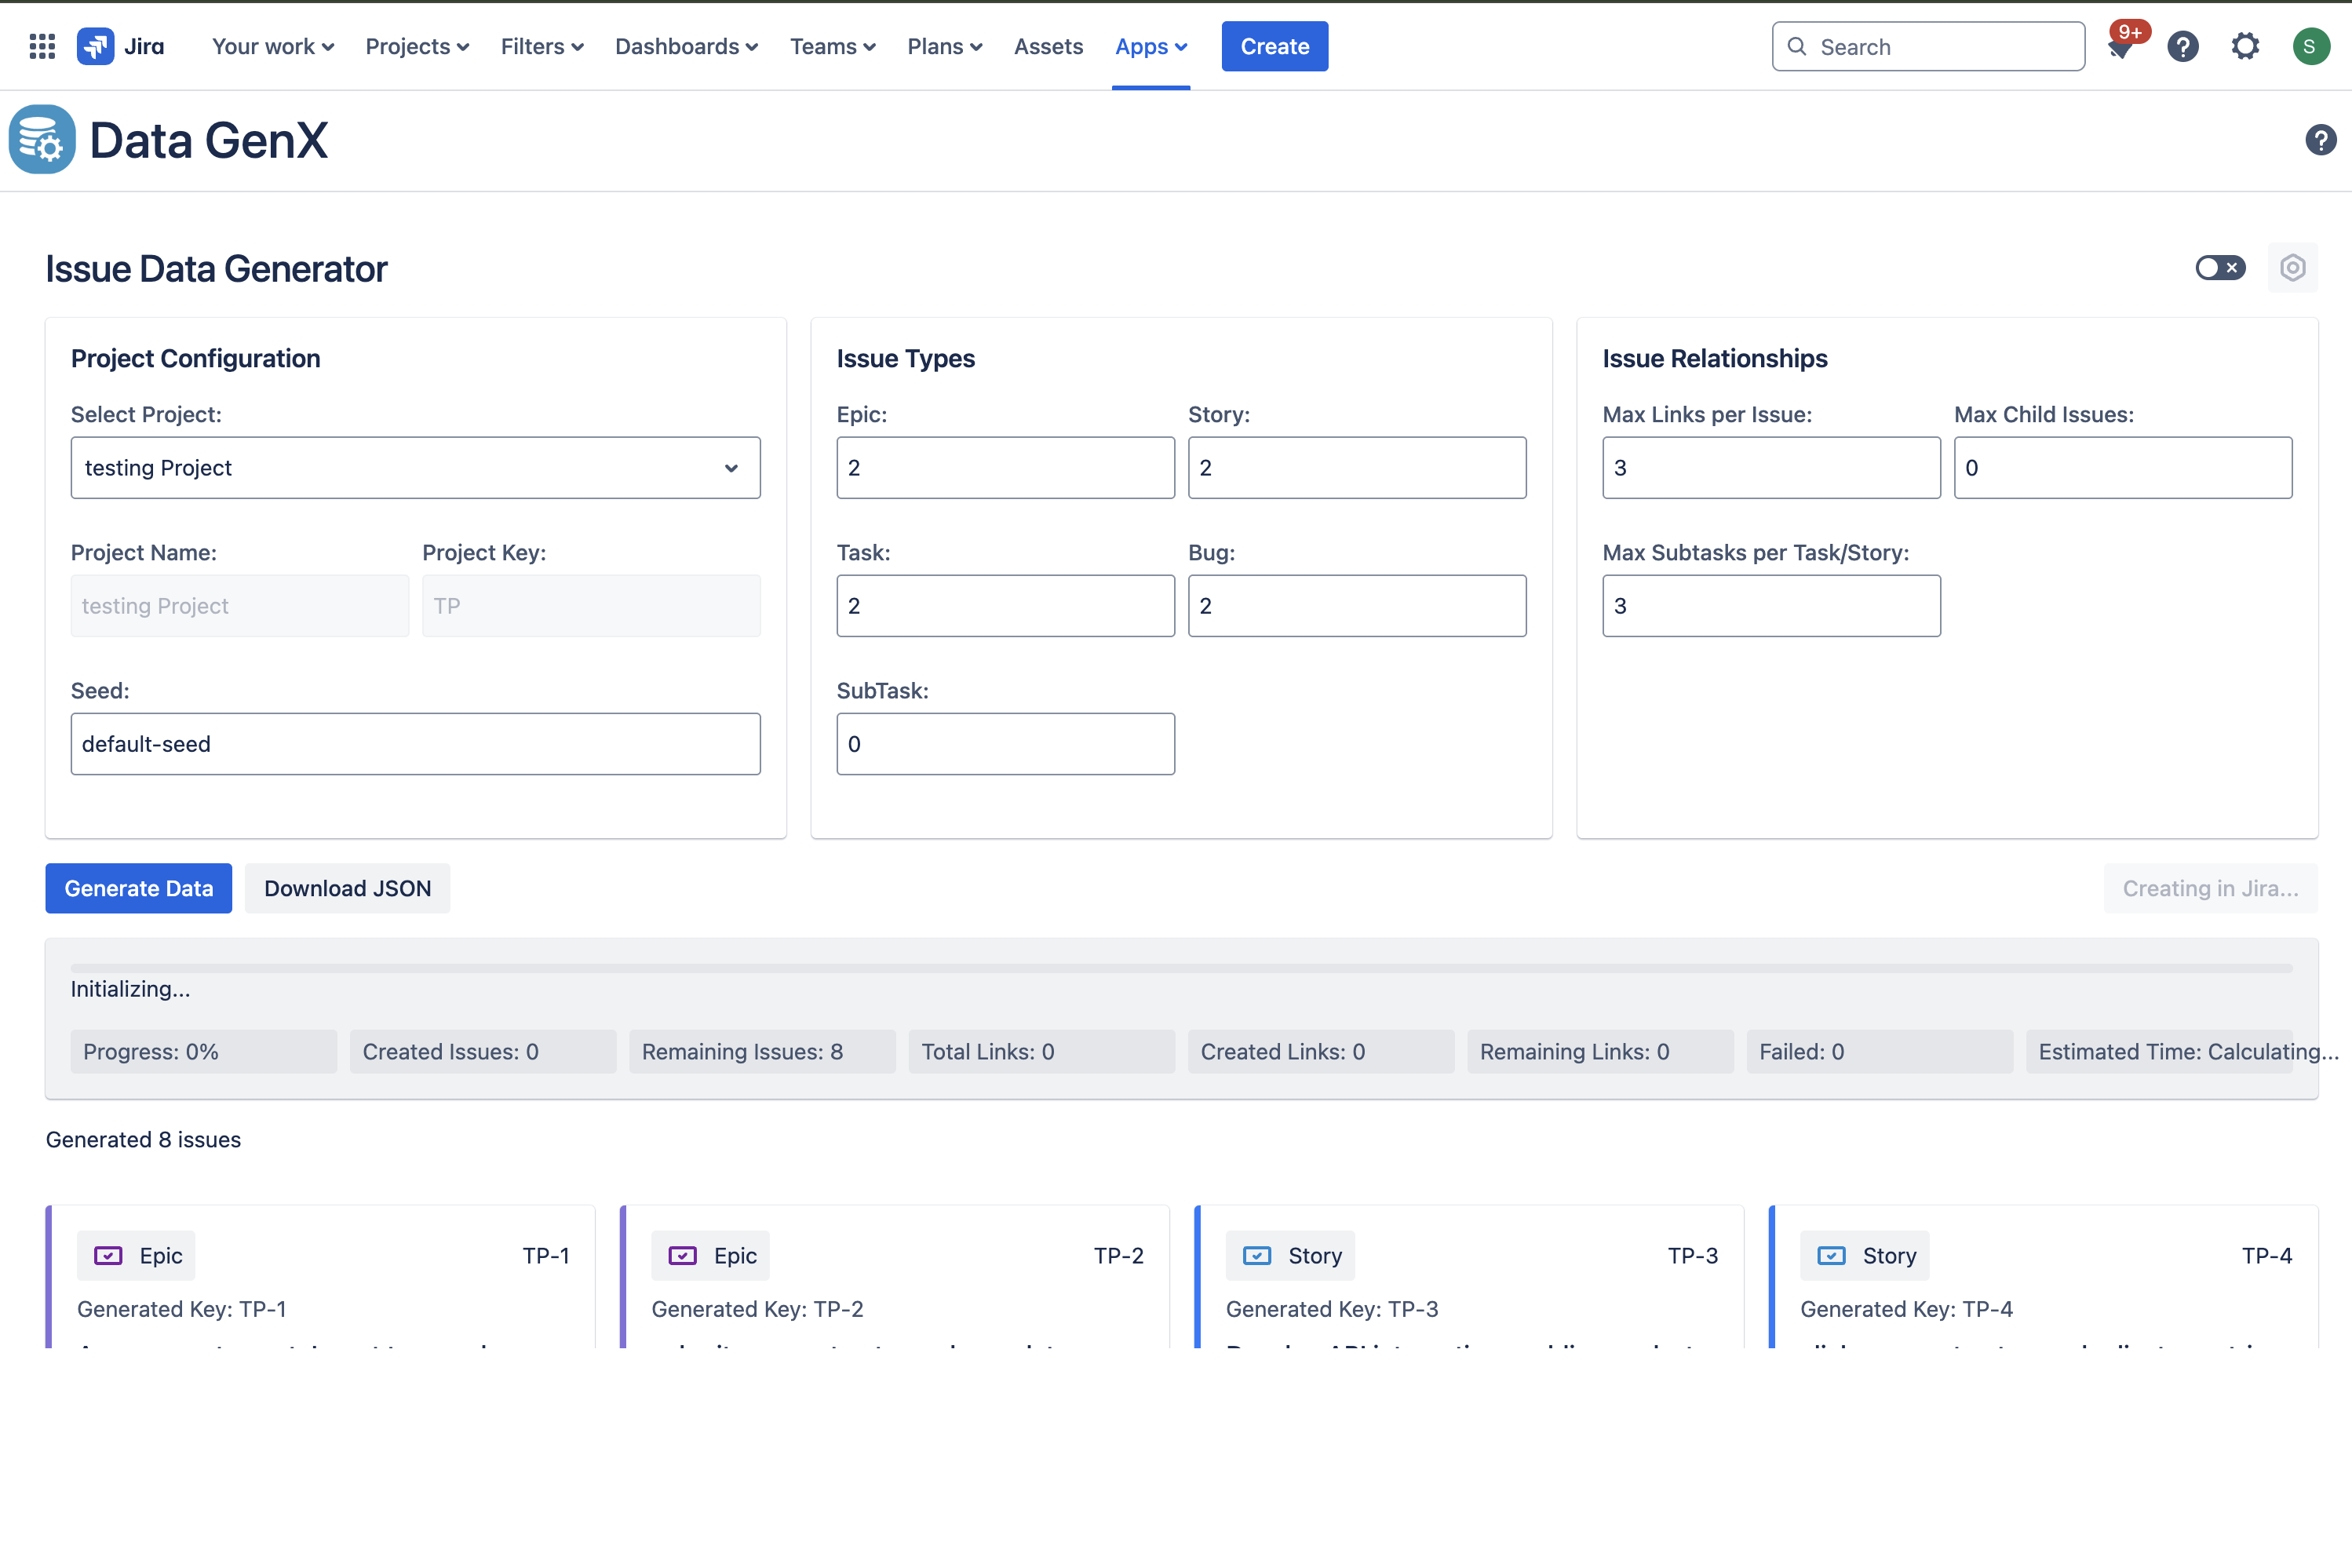Expand the Select Project dropdown
The height and width of the screenshot is (1568, 2352).
coord(415,468)
